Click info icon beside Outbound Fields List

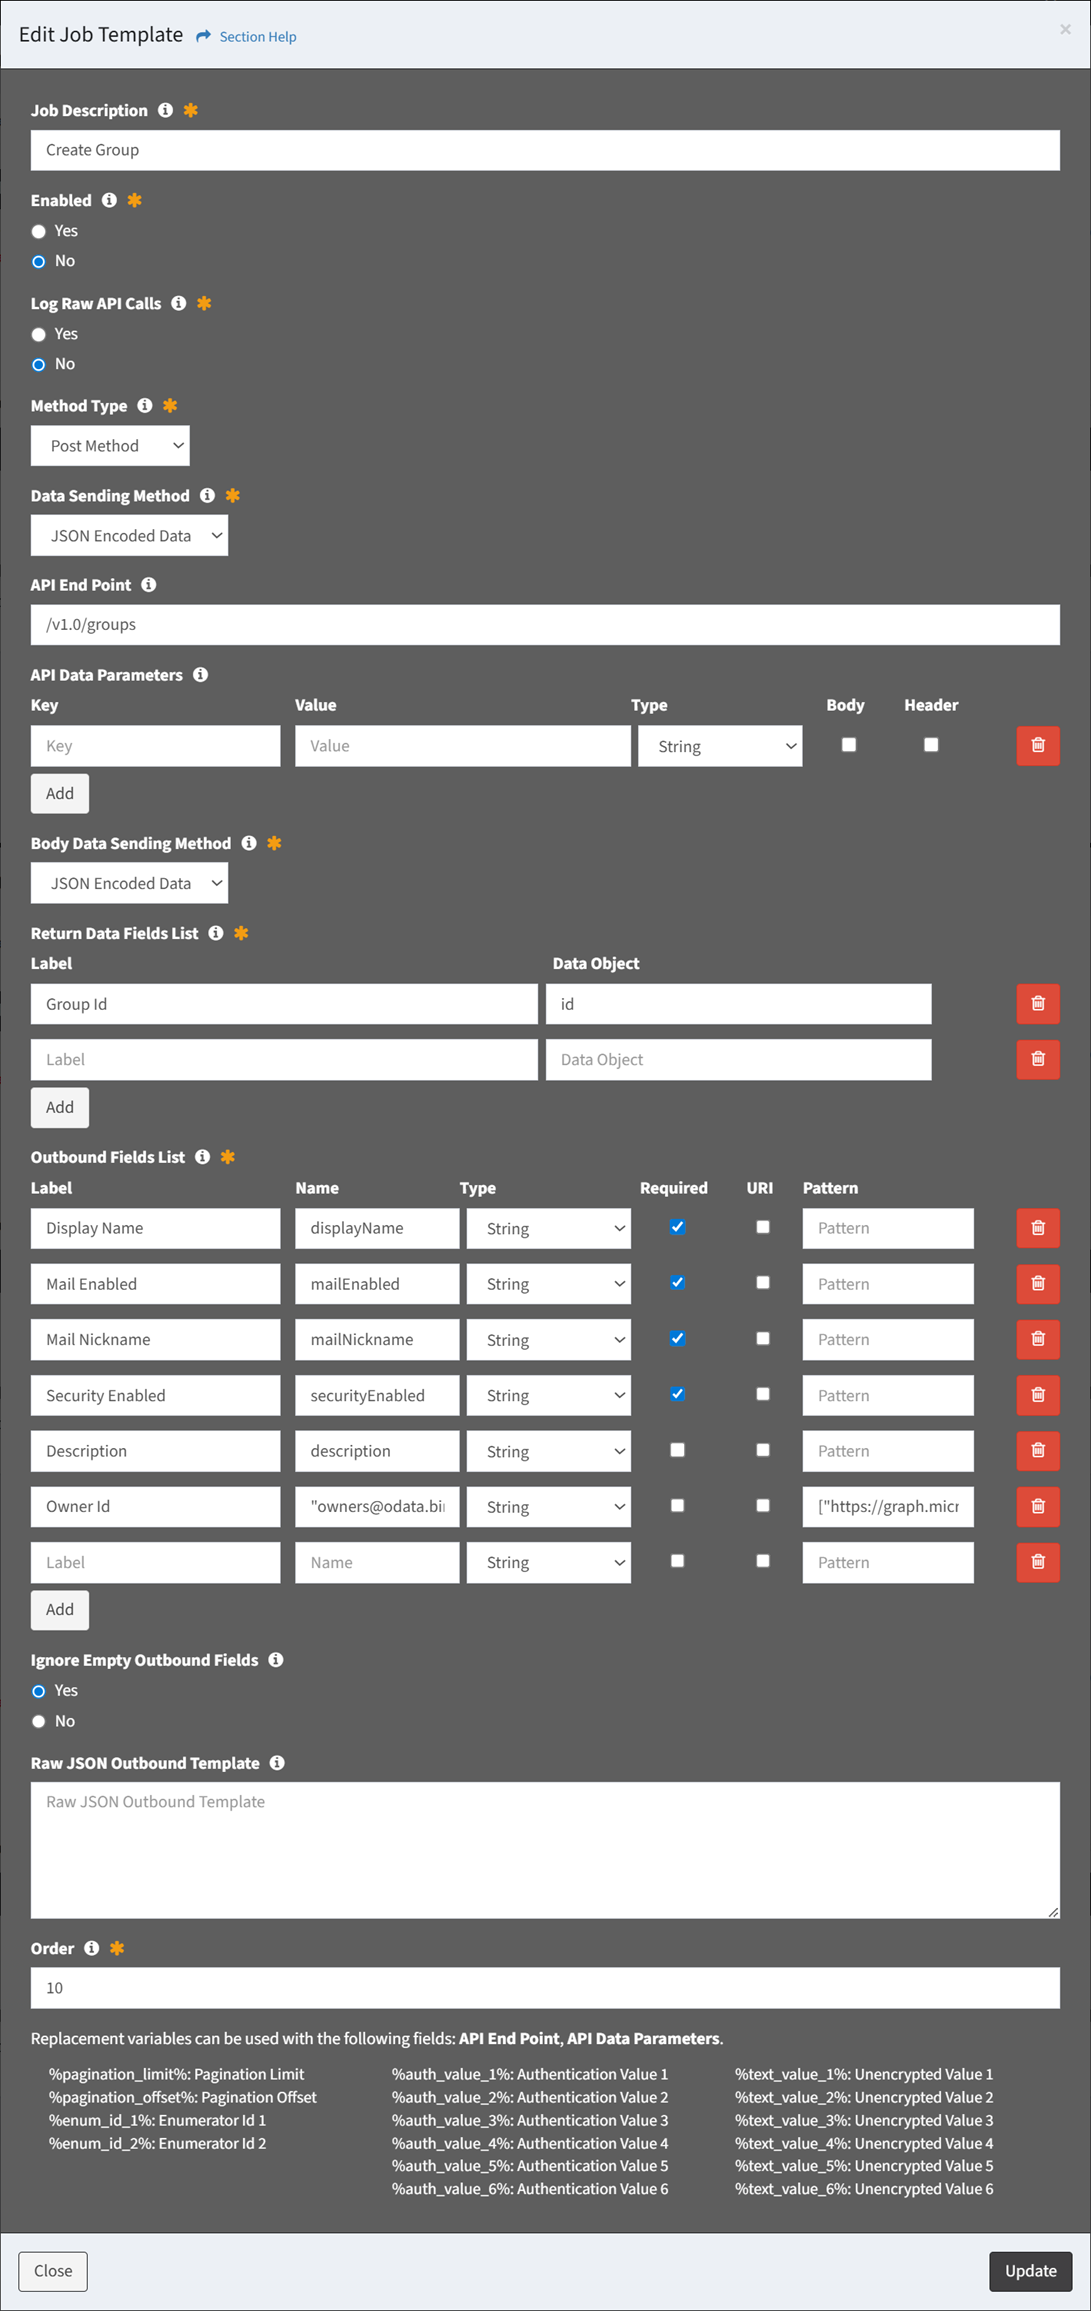203,1157
